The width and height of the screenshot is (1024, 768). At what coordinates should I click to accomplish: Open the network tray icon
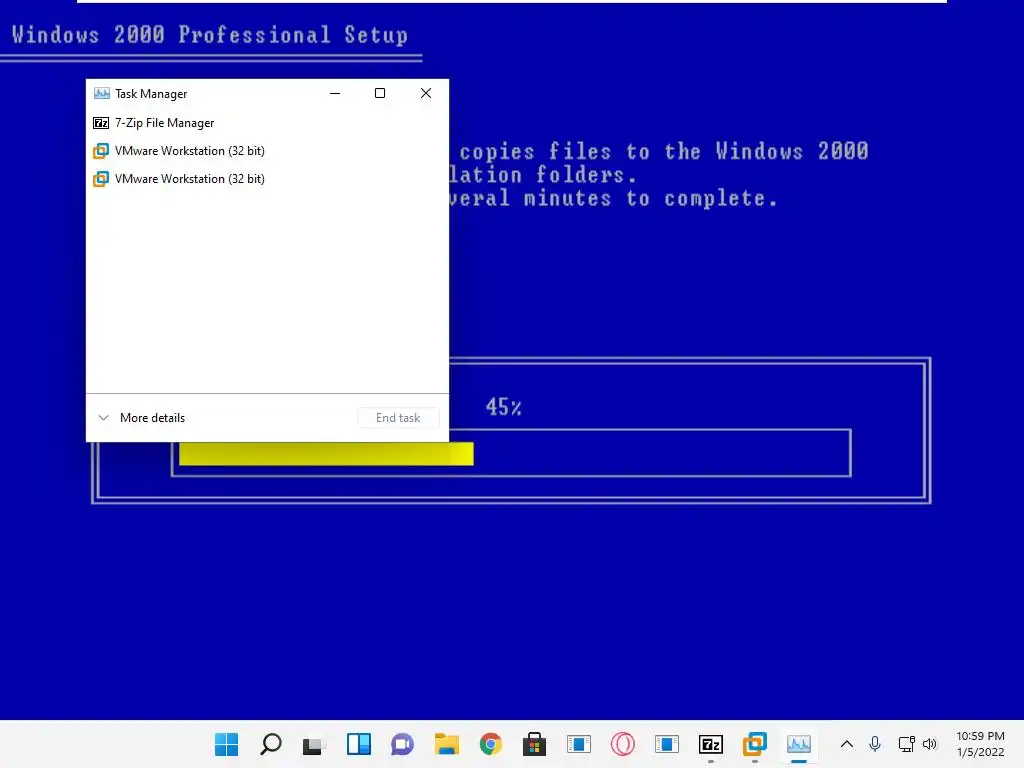(906, 744)
